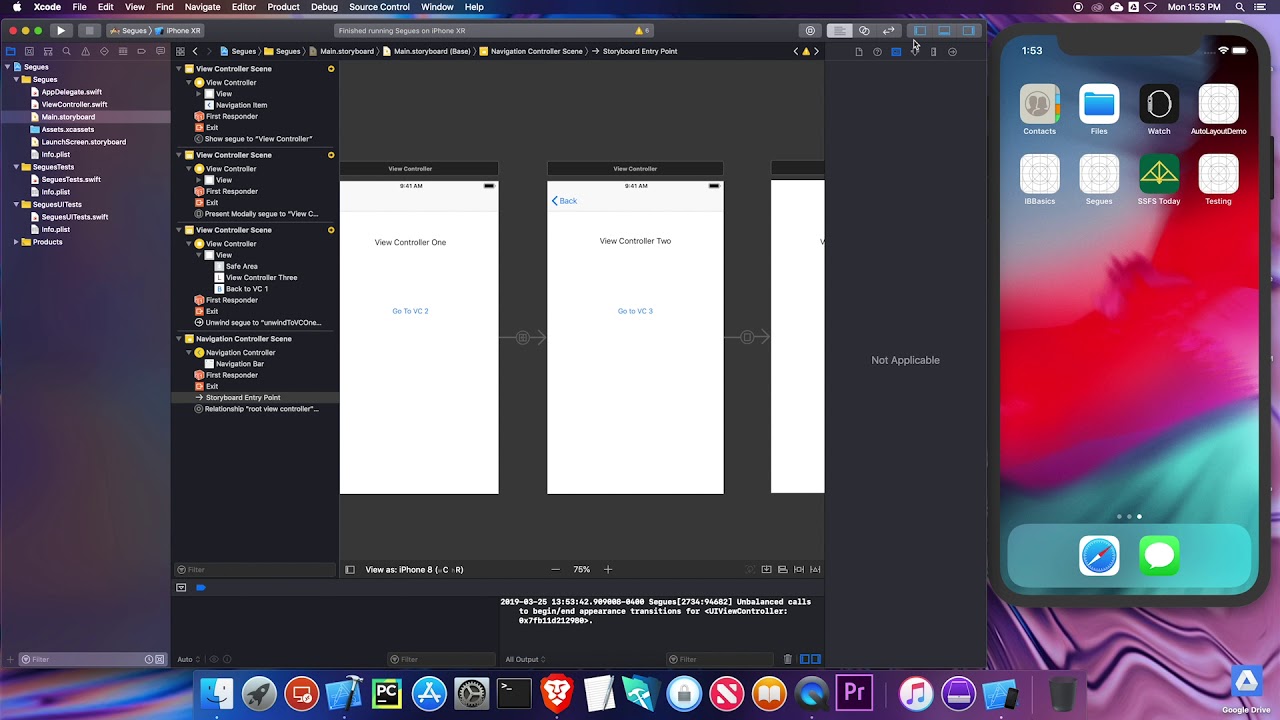Image resolution: width=1280 pixels, height=720 pixels.
Task: Open the Source Control navigator
Action: (x=29, y=51)
